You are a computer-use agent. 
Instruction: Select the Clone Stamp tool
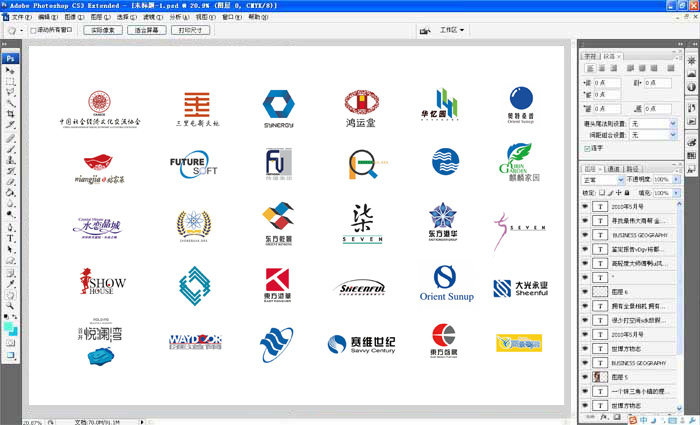click(10, 160)
